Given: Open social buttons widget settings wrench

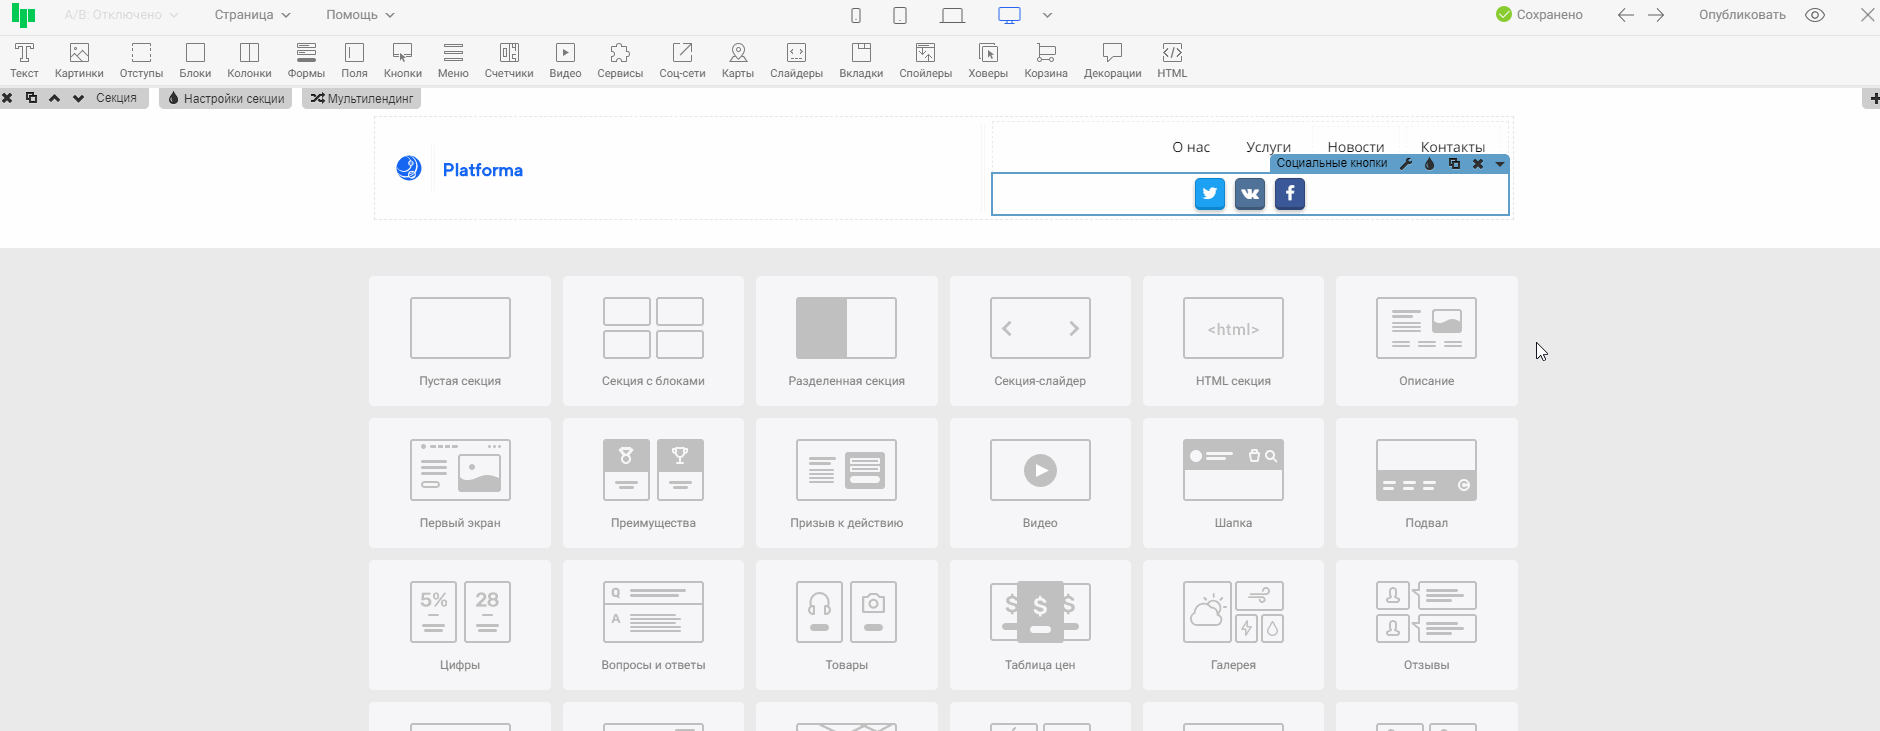Looking at the screenshot, I should click(x=1405, y=164).
